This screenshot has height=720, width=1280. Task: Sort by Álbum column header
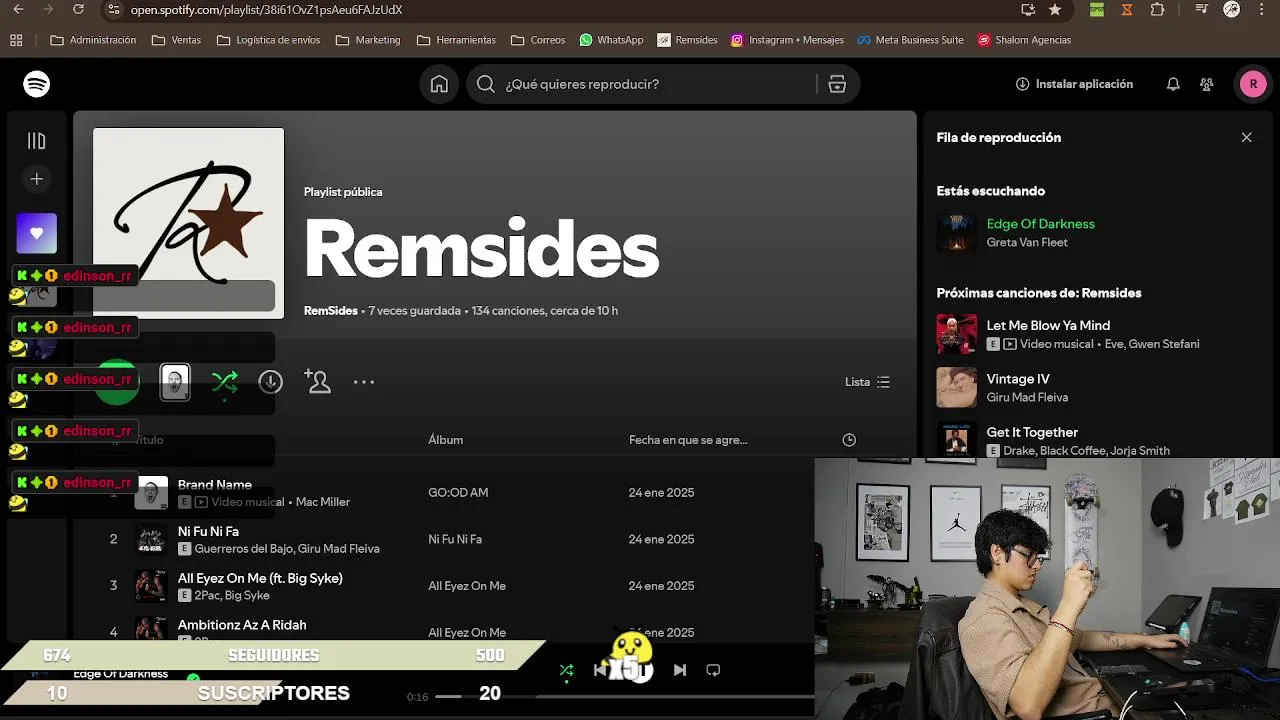[x=445, y=440]
